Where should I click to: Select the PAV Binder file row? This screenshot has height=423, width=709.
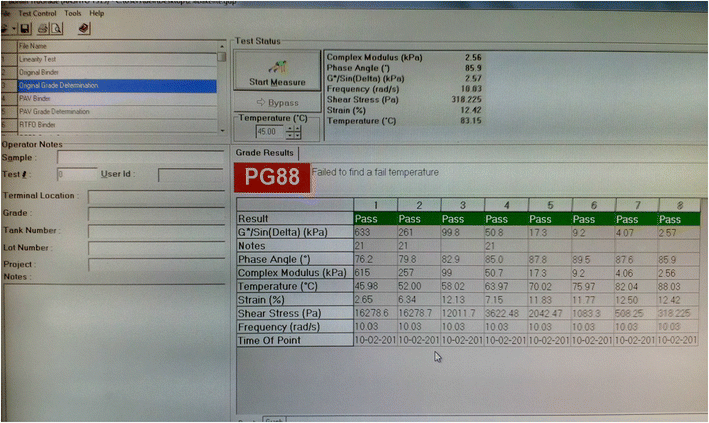(x=117, y=99)
